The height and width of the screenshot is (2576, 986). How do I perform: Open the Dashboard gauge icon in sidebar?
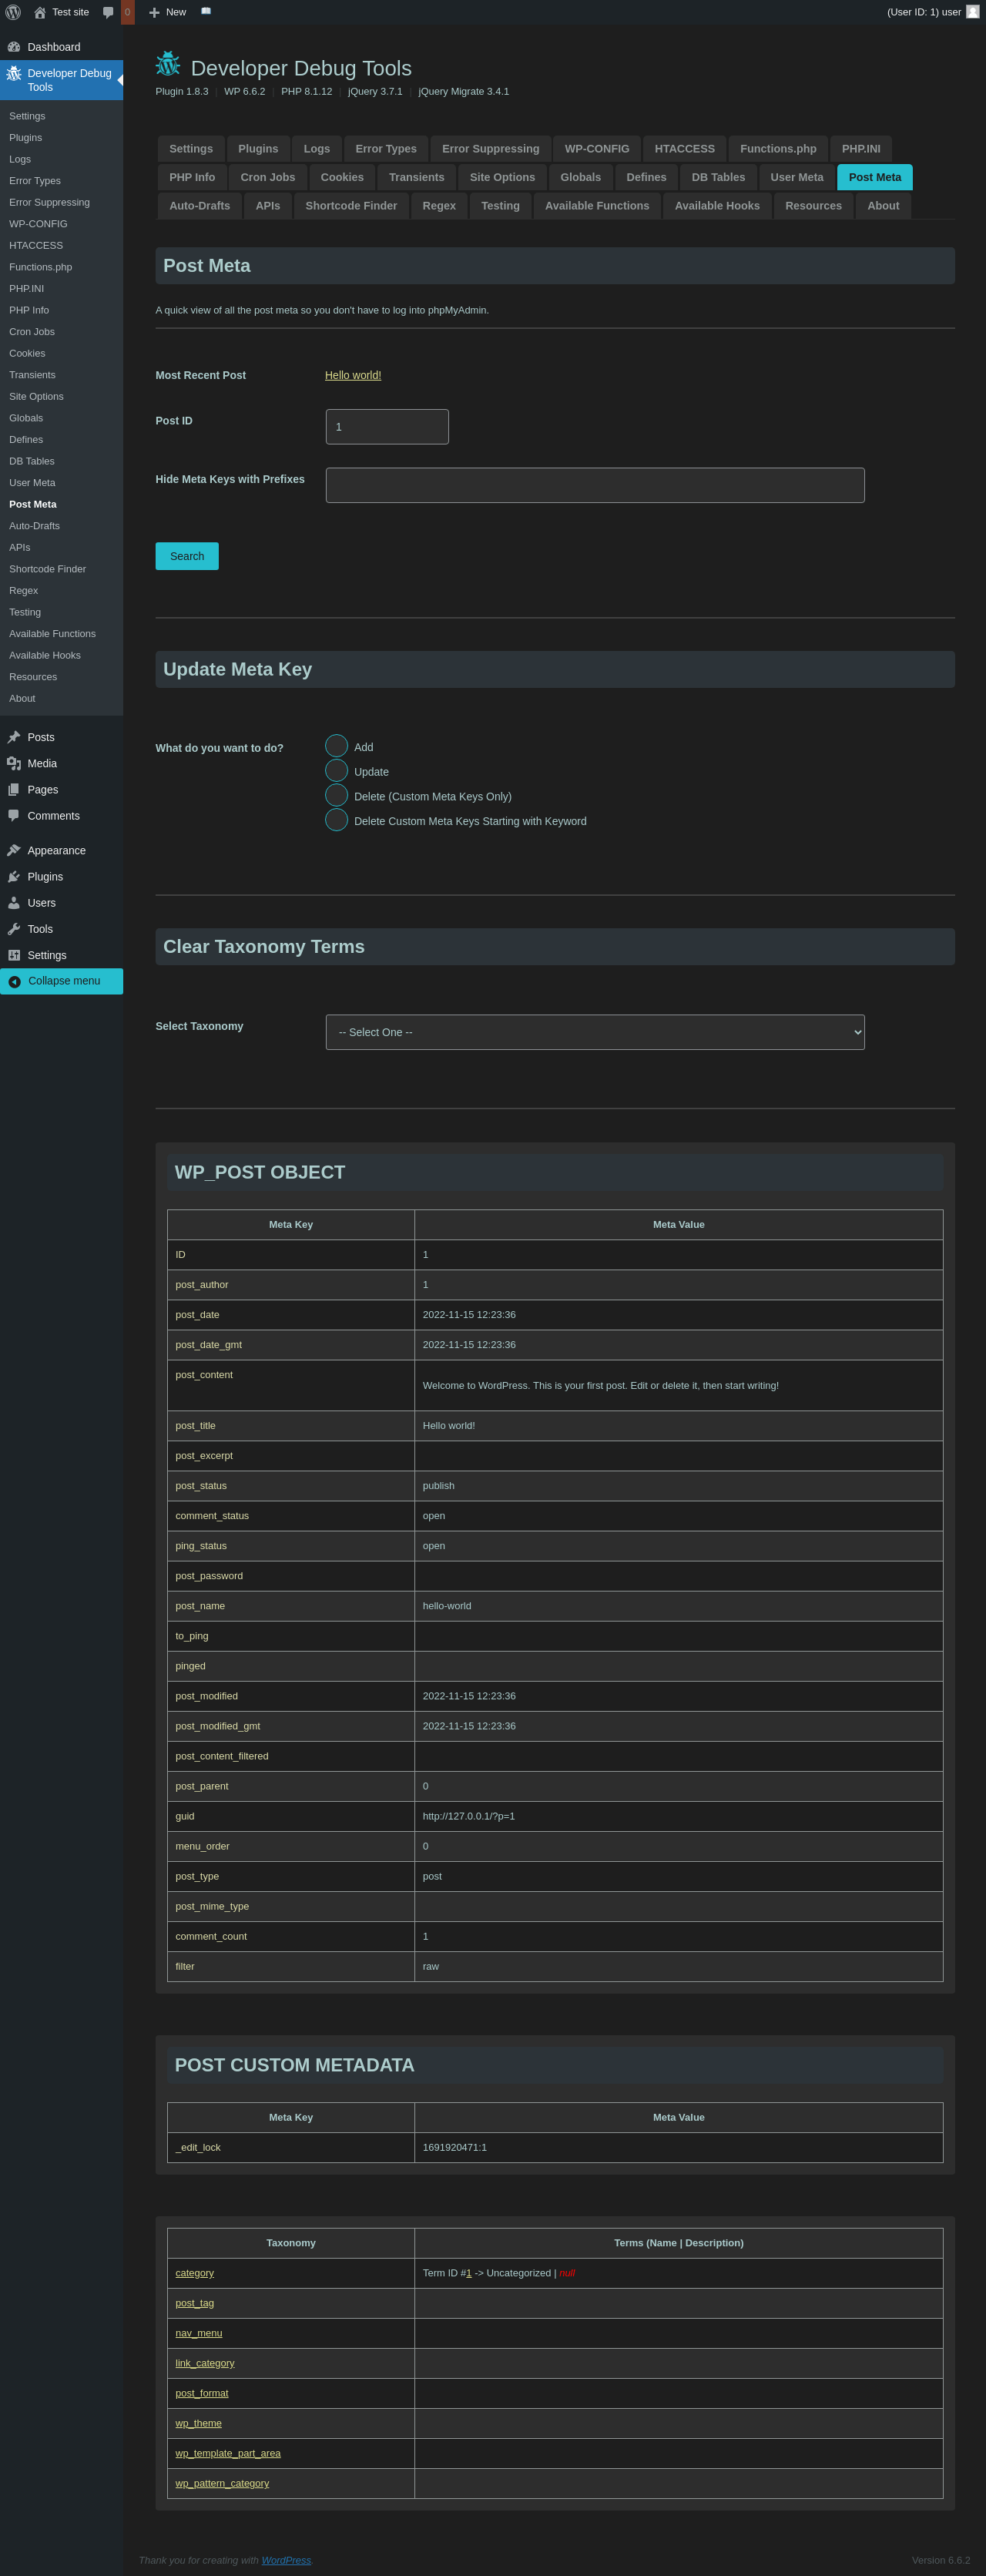coord(14,47)
